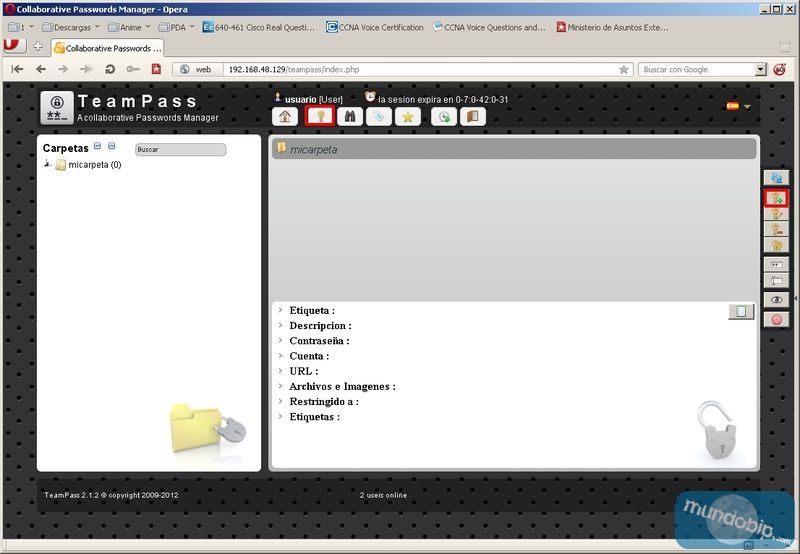Select micarpeta folder in tree
The width and height of the screenshot is (800, 554).
(94, 165)
